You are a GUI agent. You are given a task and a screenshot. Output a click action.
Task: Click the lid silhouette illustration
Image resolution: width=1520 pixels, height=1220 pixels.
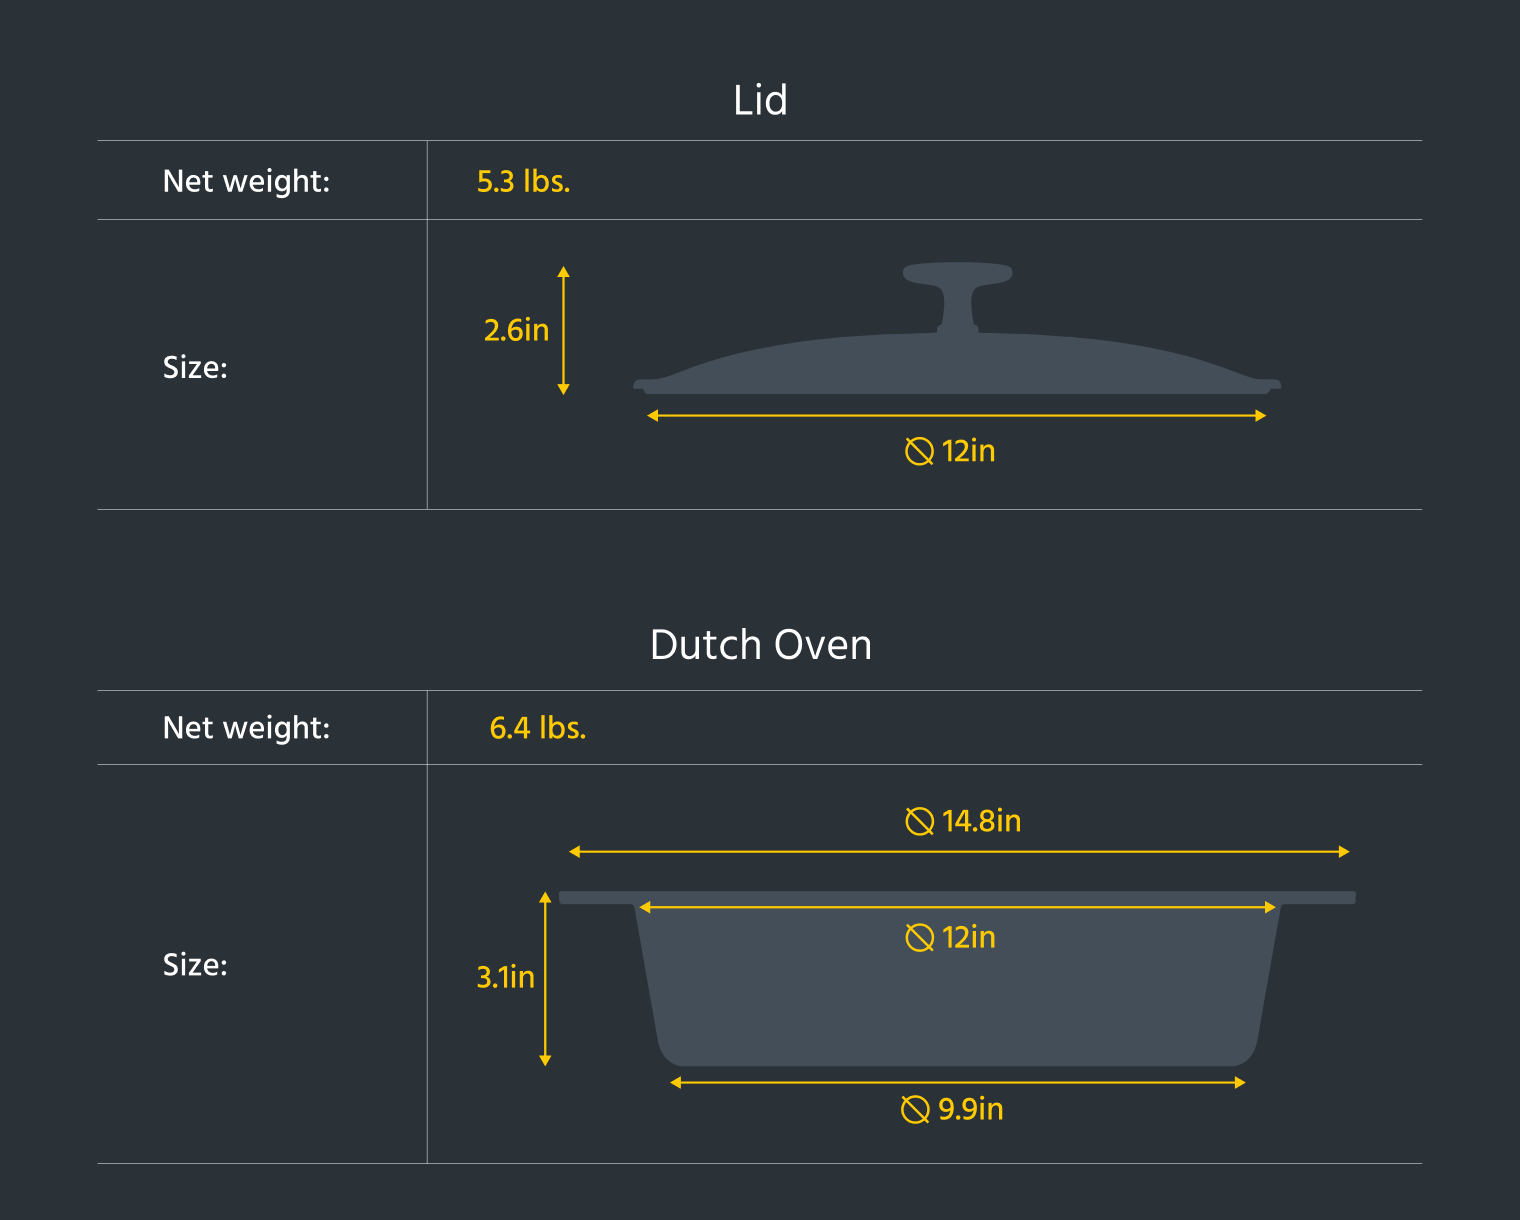tap(957, 328)
